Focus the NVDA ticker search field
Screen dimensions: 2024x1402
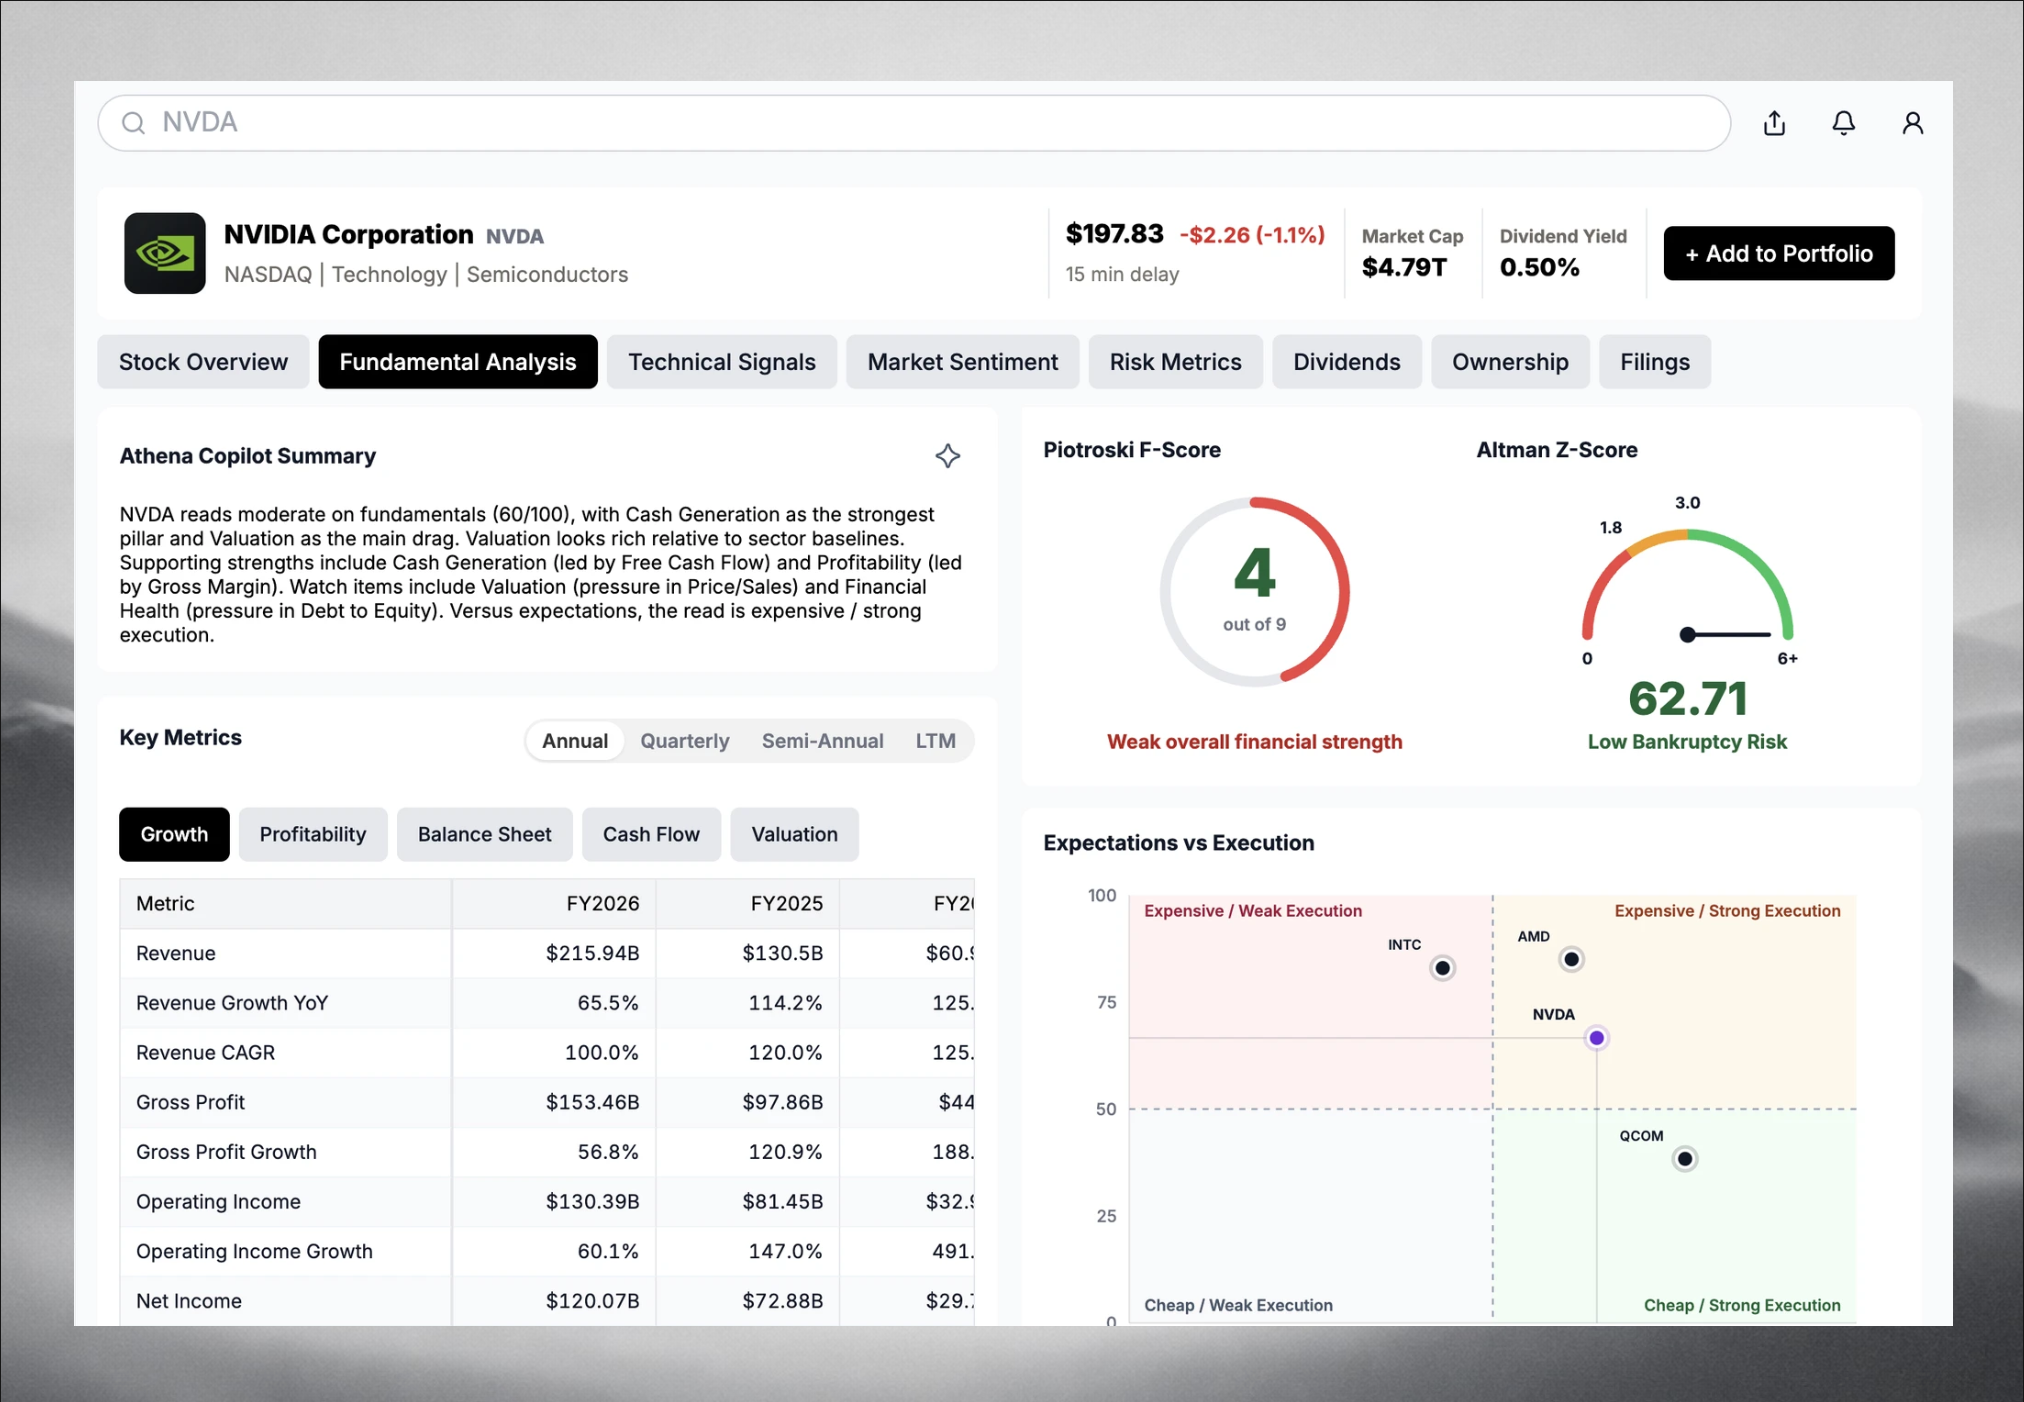tap(914, 123)
